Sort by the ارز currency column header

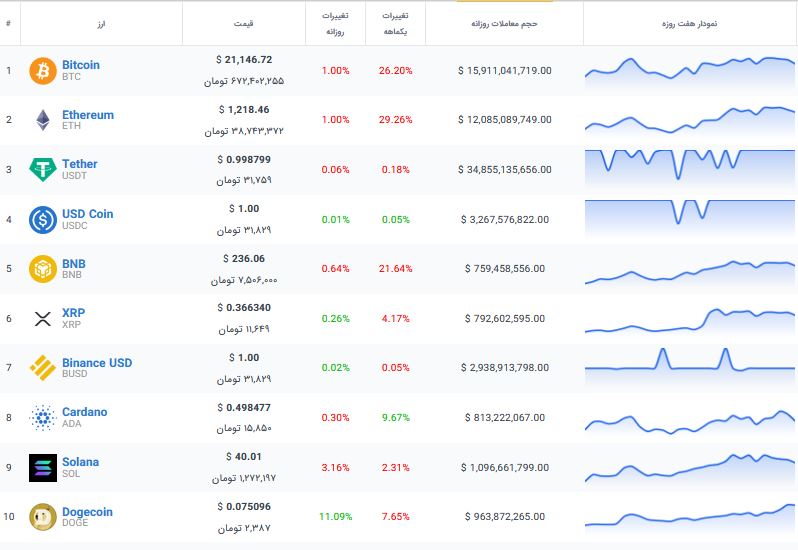point(101,23)
